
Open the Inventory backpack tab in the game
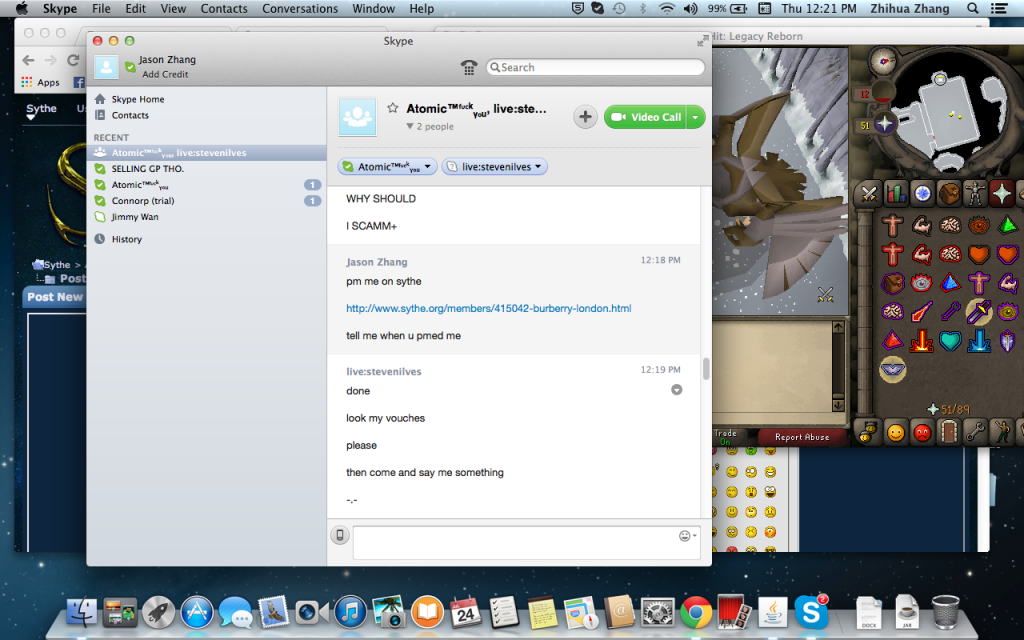click(x=949, y=194)
